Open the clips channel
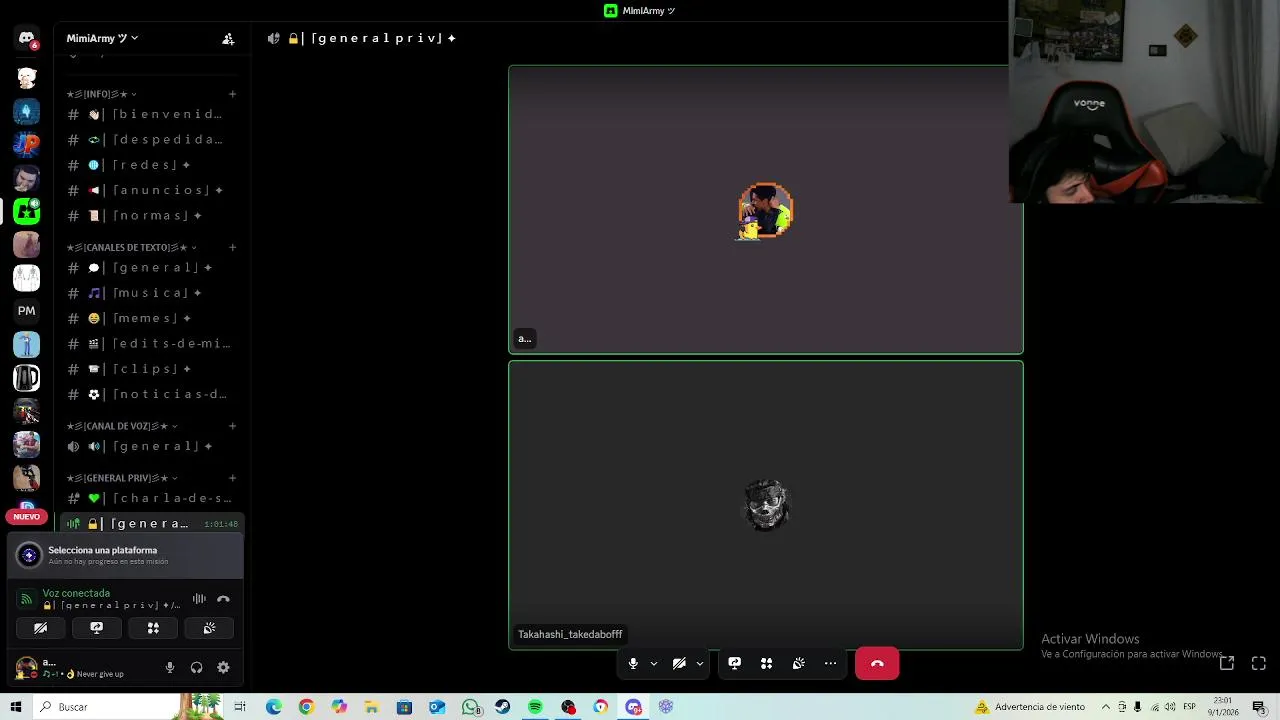The image size is (1280, 720). point(150,369)
